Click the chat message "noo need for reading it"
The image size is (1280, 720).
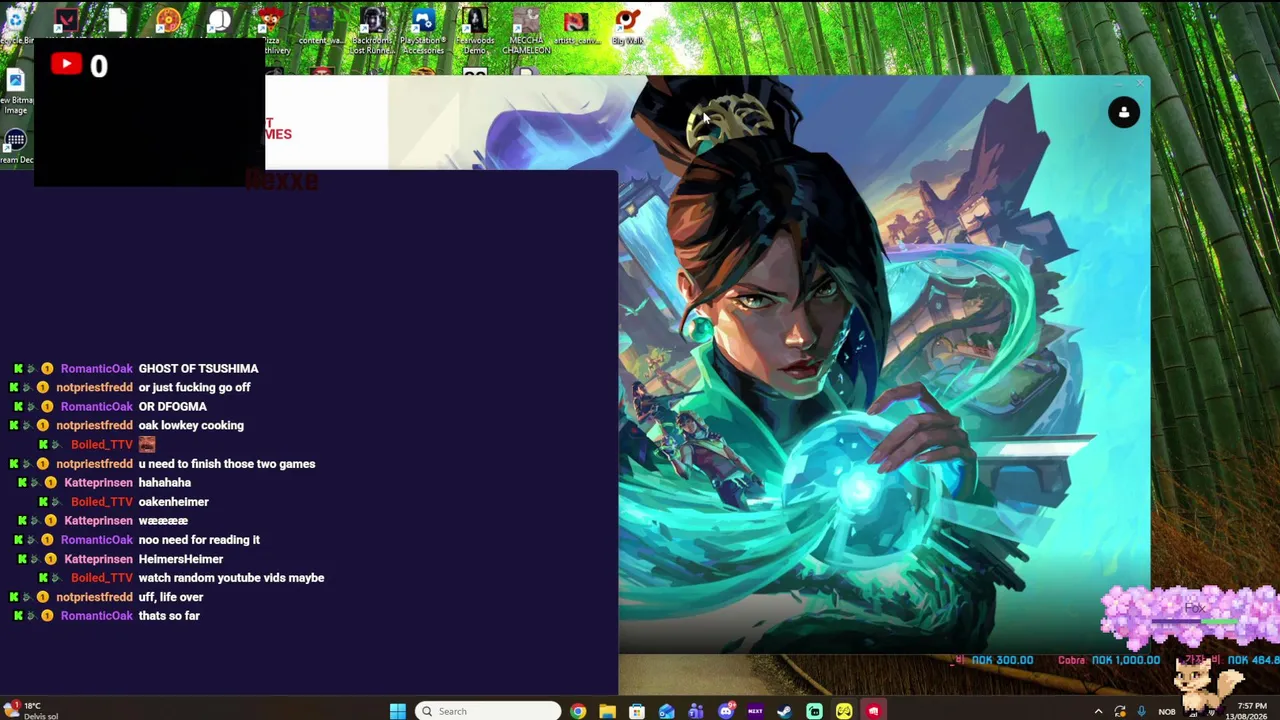coord(199,540)
